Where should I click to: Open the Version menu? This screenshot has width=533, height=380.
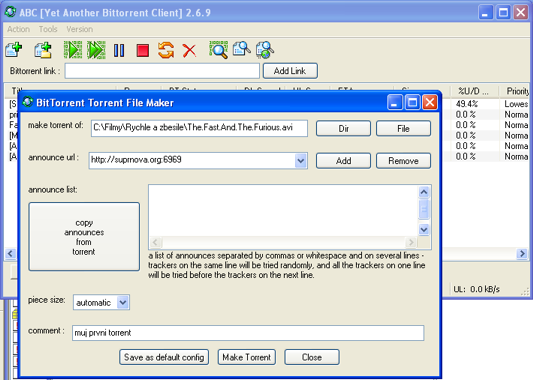click(80, 29)
